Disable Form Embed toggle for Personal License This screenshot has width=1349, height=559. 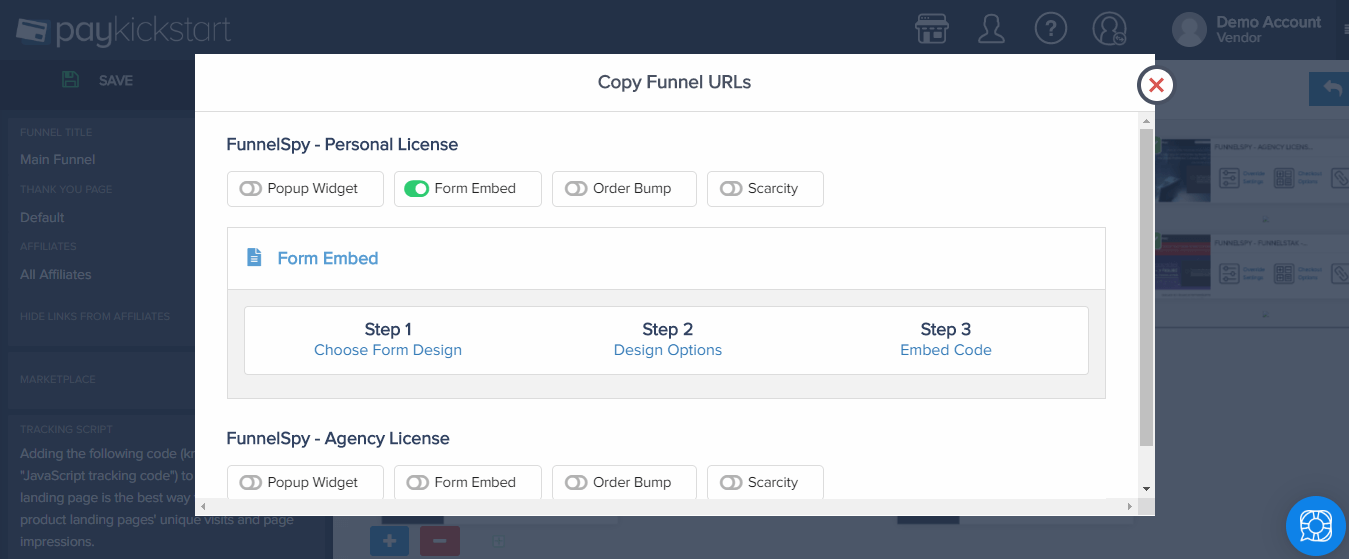click(417, 188)
